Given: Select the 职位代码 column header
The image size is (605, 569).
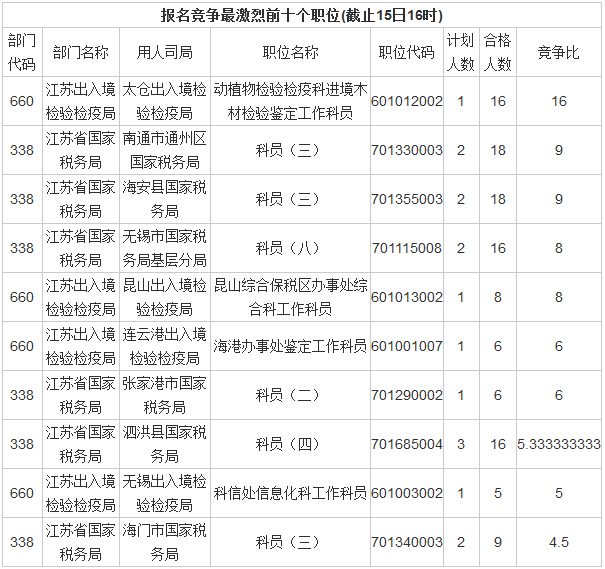Looking at the screenshot, I should pos(407,52).
